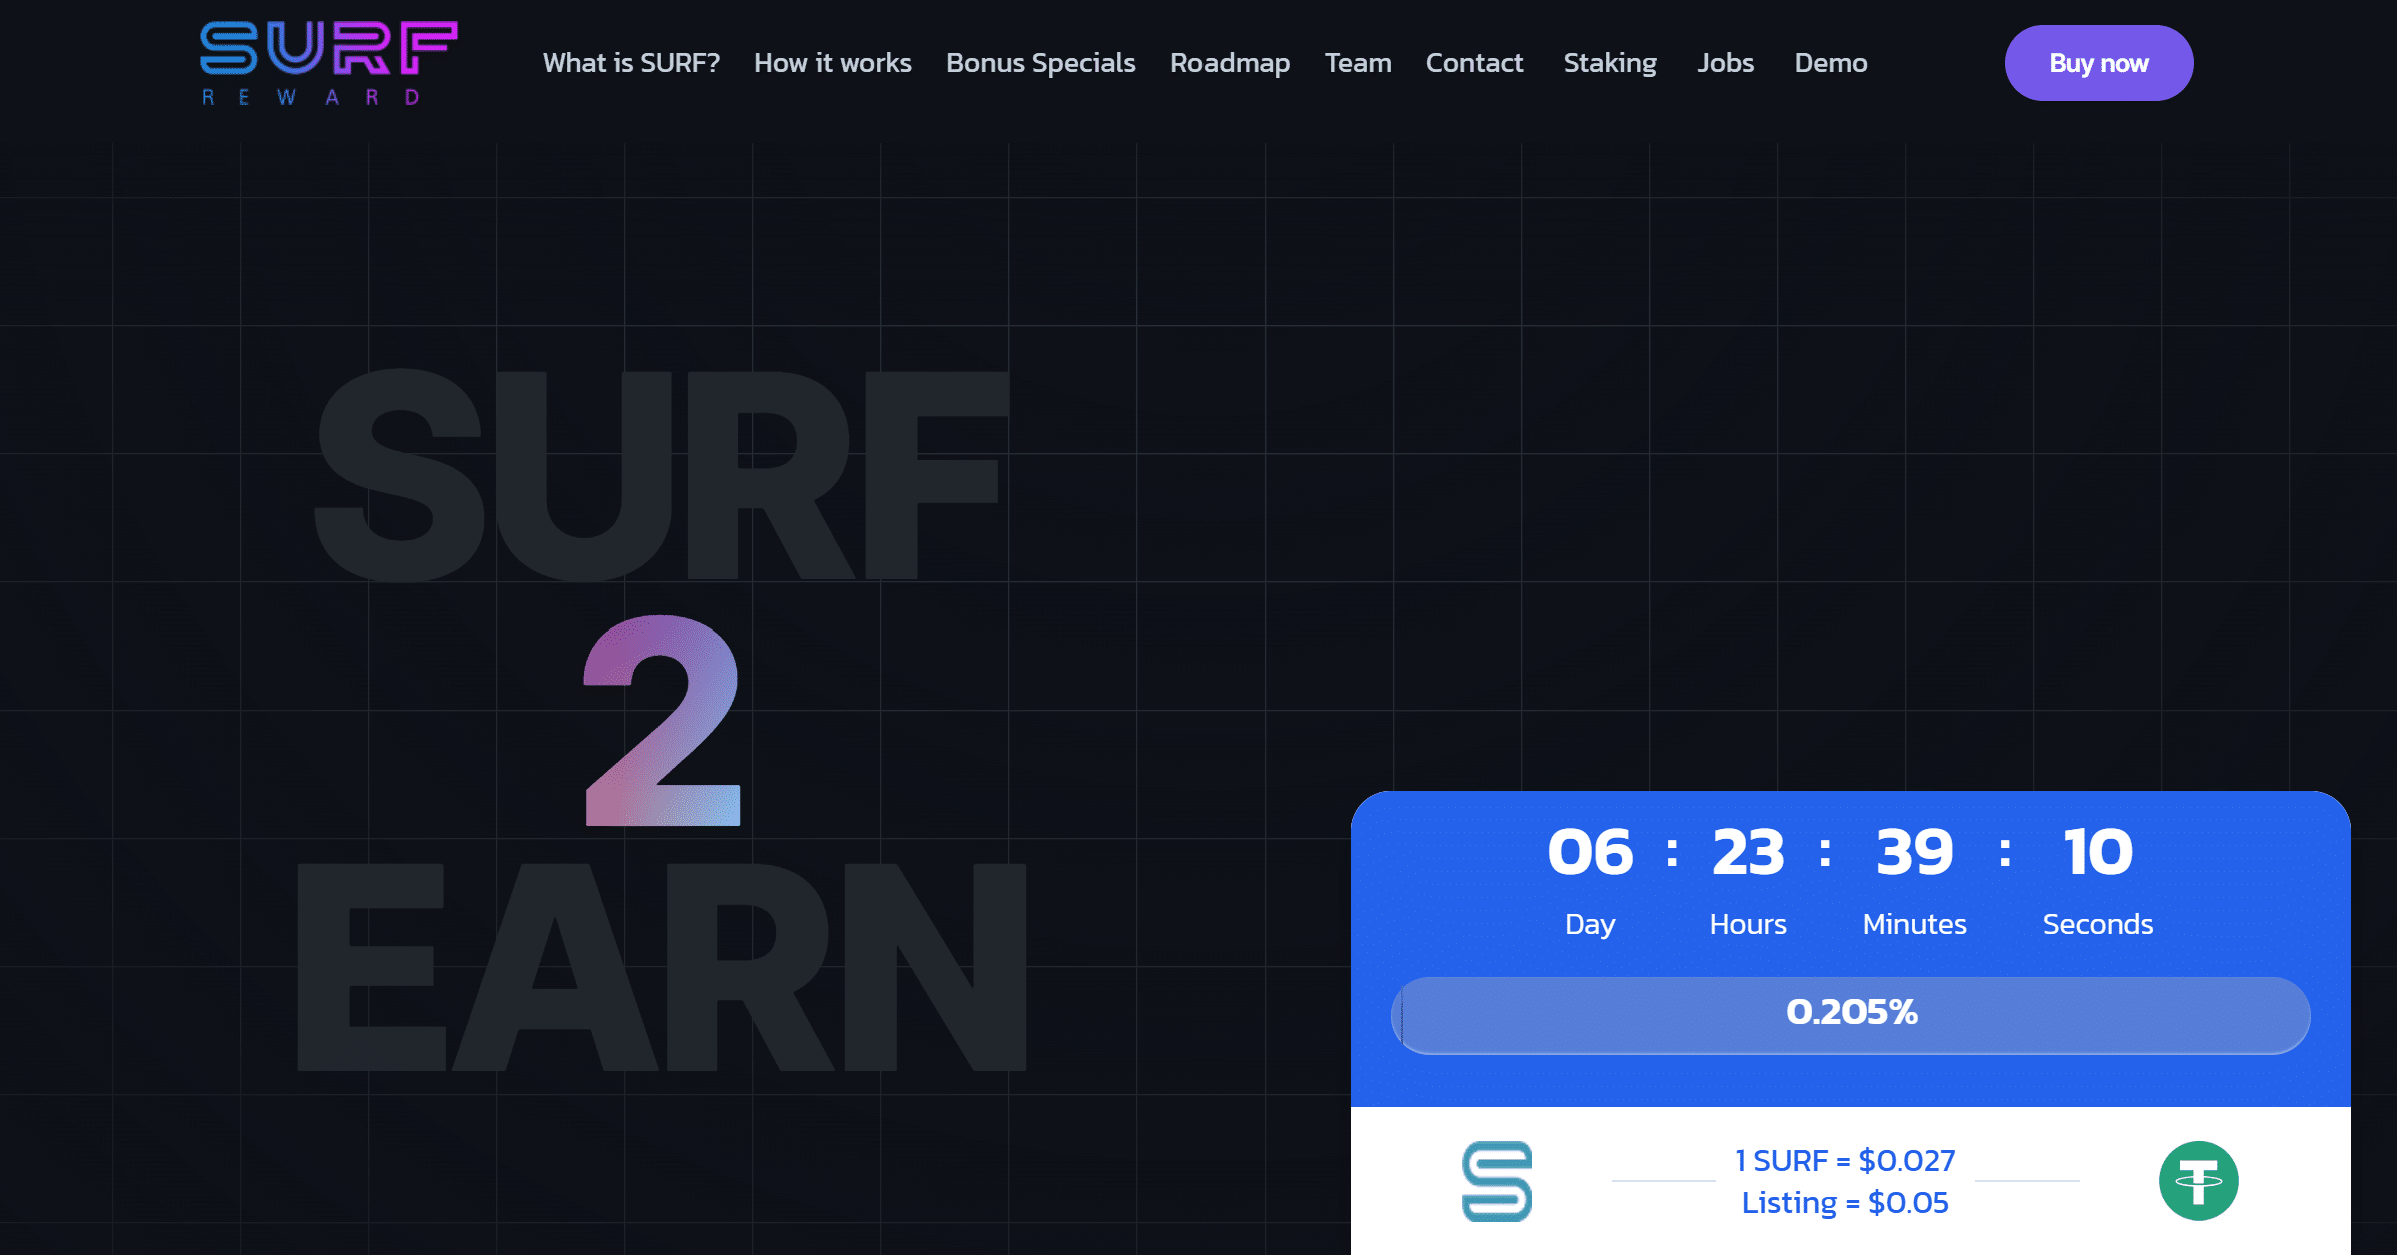The height and width of the screenshot is (1256, 2398).
Task: Click the gradient "2" hero numeral
Action: click(662, 720)
